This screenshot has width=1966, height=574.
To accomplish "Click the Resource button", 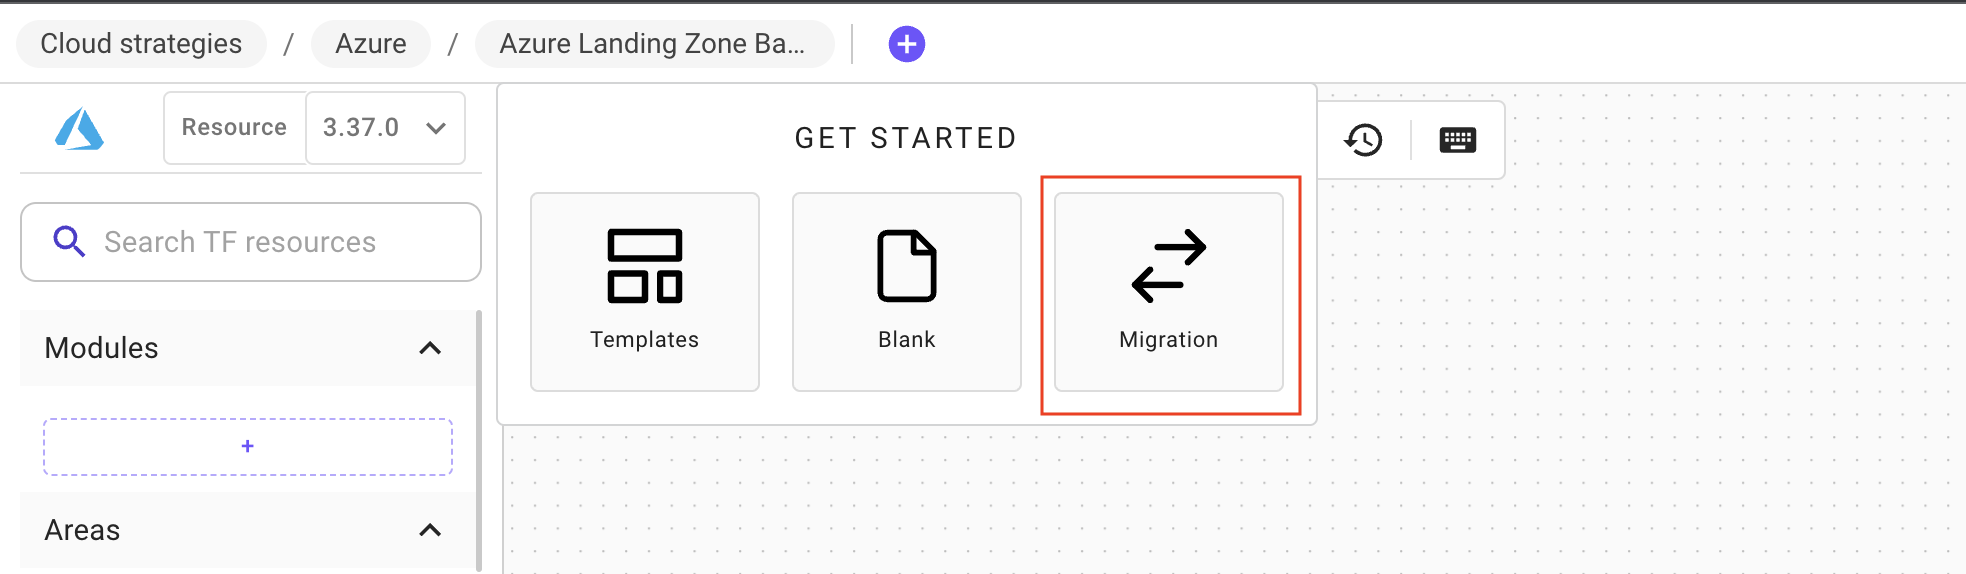I will (x=234, y=128).
